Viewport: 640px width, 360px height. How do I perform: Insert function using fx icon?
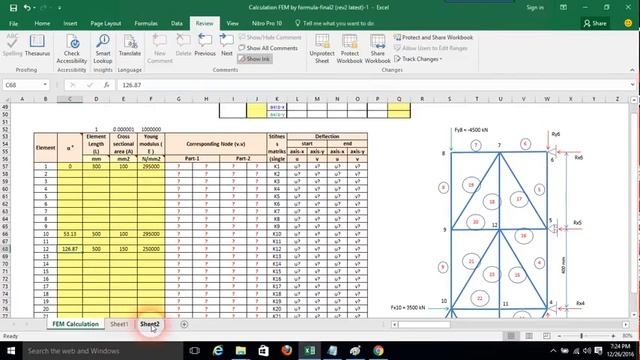point(106,85)
